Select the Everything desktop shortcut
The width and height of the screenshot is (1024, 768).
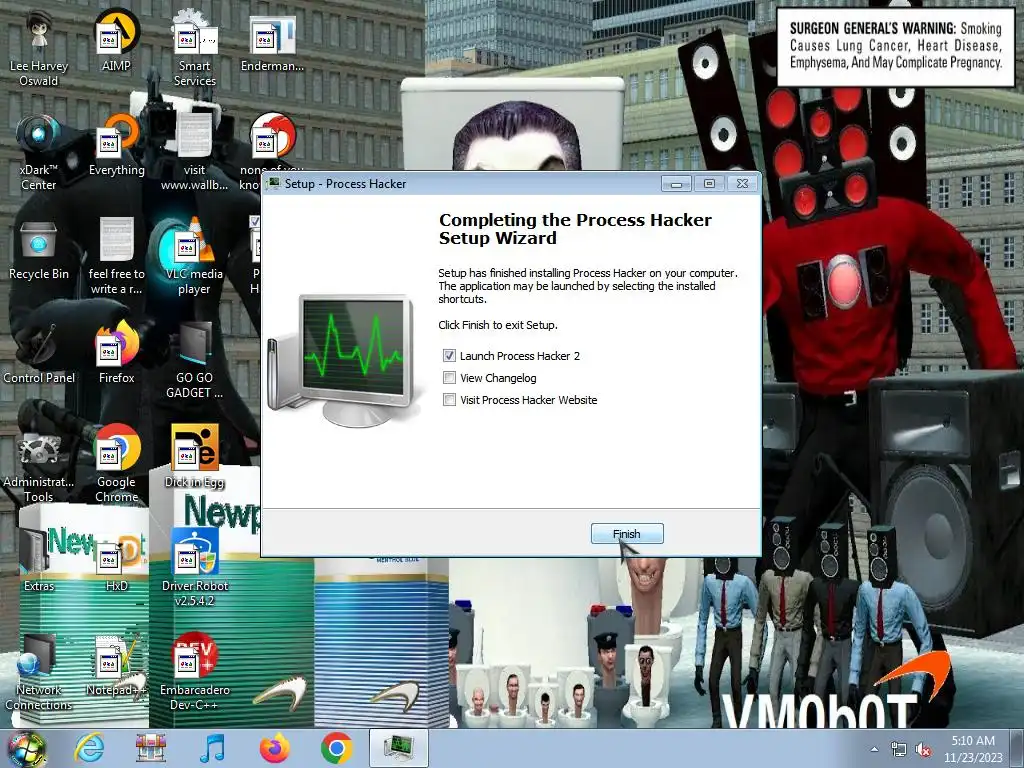pyautogui.click(x=116, y=146)
